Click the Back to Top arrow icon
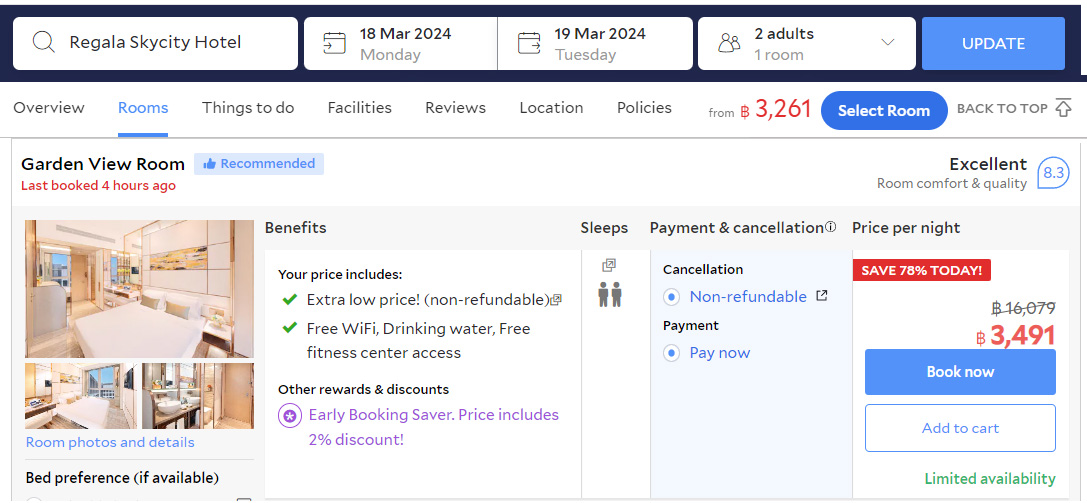This screenshot has height=503, width=1087. tap(1063, 108)
